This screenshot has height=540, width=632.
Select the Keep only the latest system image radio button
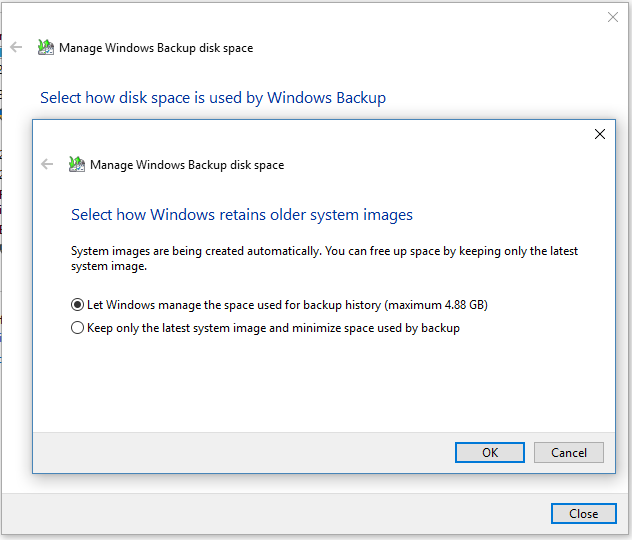click(x=77, y=328)
